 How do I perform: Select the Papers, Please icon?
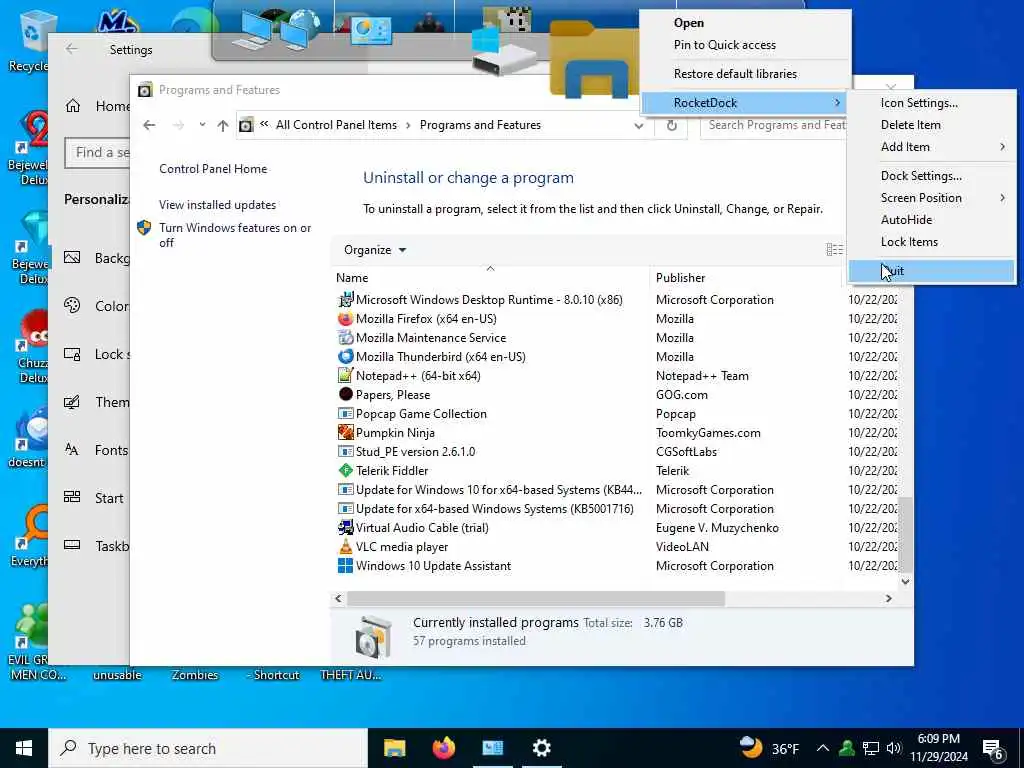tap(345, 394)
